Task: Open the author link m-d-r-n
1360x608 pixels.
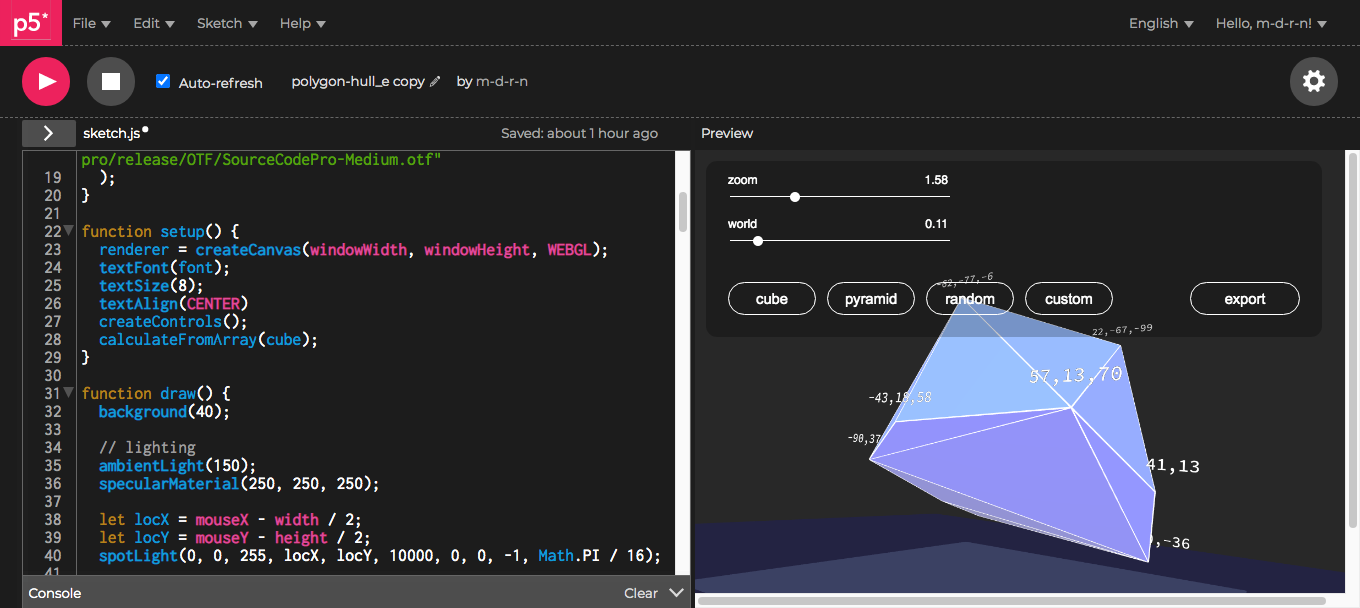Action: 502,82
